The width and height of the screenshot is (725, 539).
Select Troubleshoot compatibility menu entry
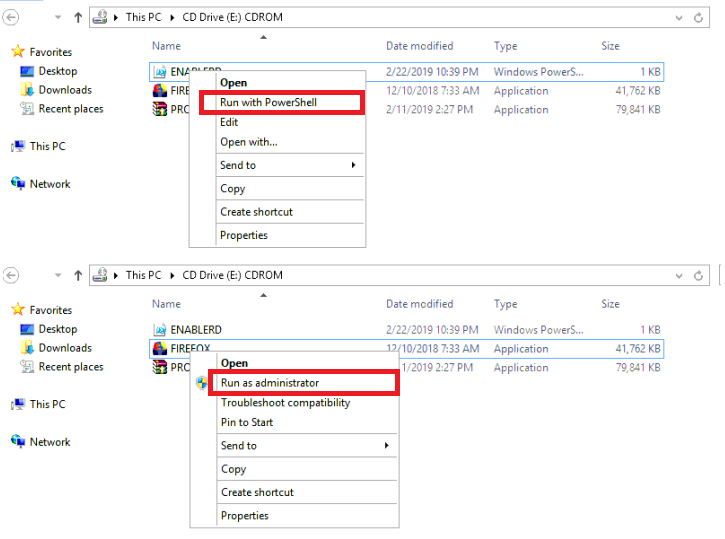[x=285, y=403]
